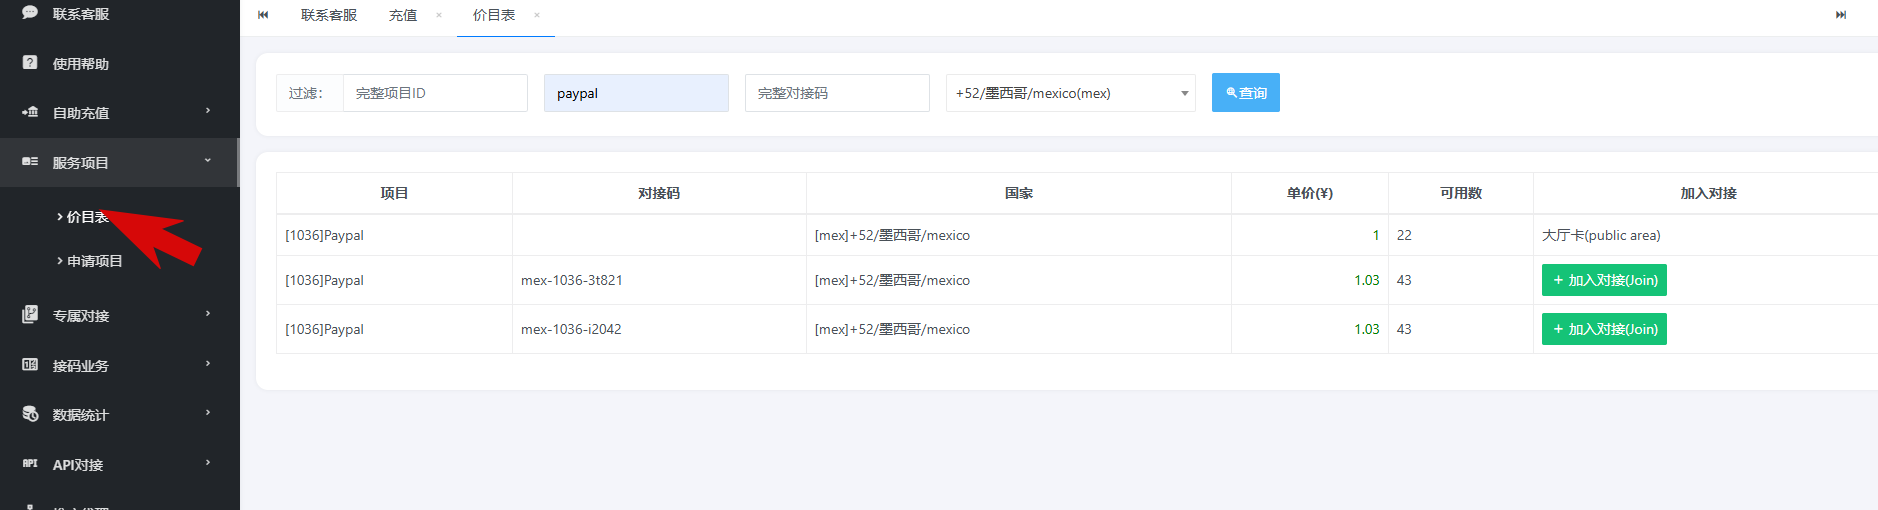The height and width of the screenshot is (510, 1878).
Task: Expand the 自助充值 submenu arrow
Action: (x=208, y=111)
